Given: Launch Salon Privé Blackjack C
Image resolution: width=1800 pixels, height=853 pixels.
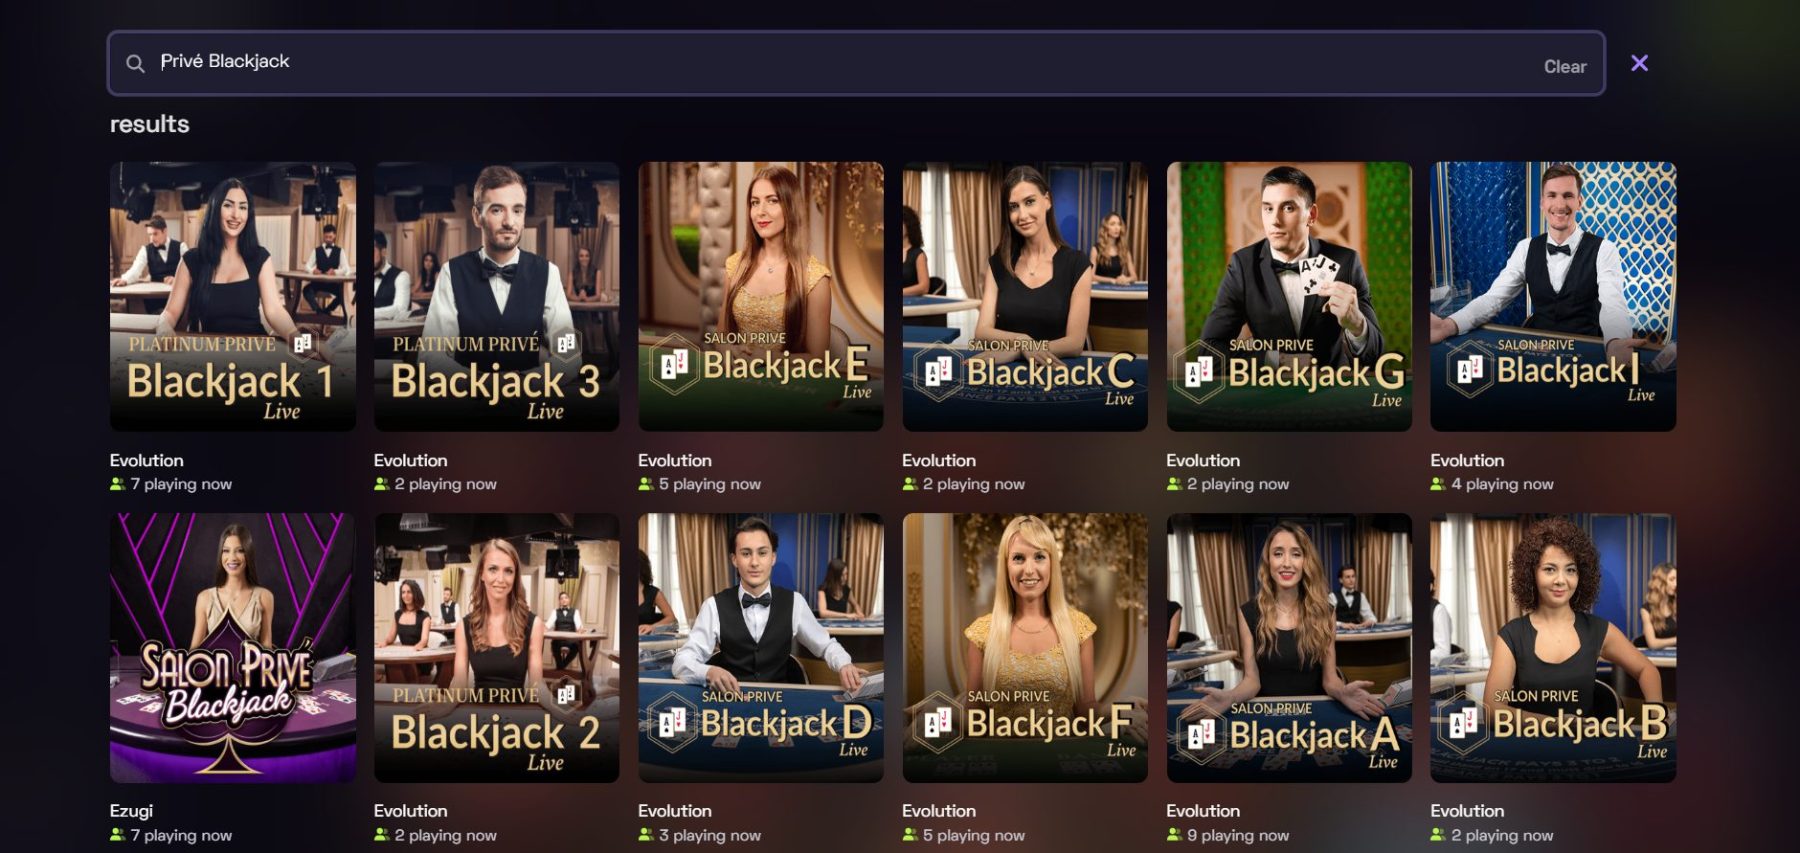Looking at the screenshot, I should [x=1025, y=297].
